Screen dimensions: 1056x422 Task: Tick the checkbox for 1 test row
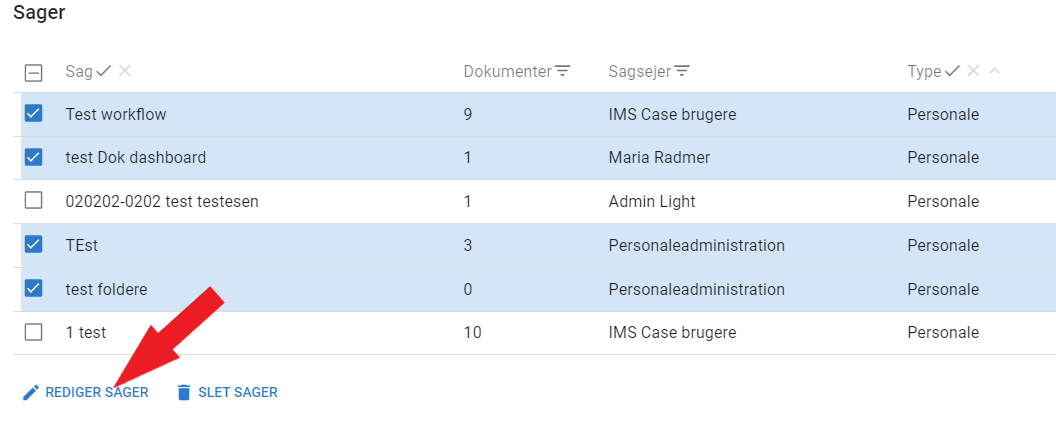[33, 332]
